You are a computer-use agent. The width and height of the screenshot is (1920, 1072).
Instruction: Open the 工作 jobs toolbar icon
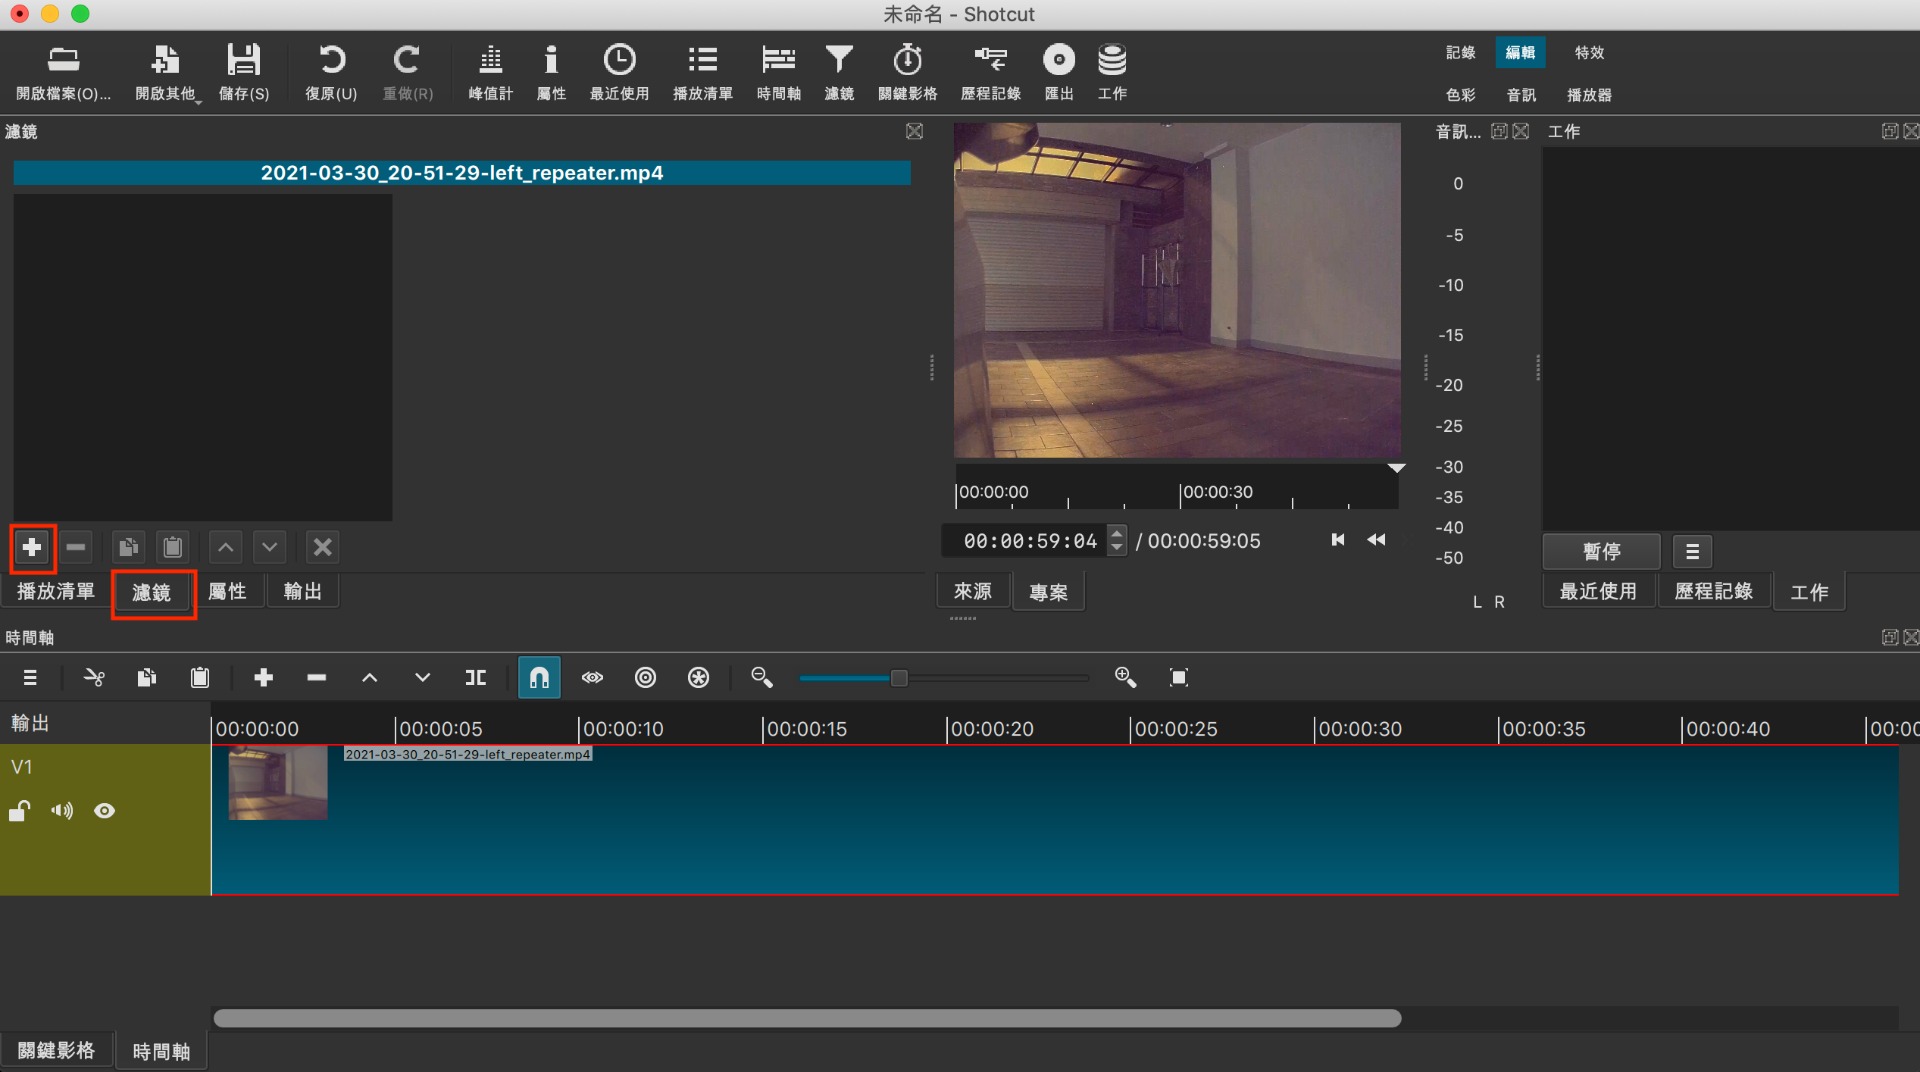1112,72
